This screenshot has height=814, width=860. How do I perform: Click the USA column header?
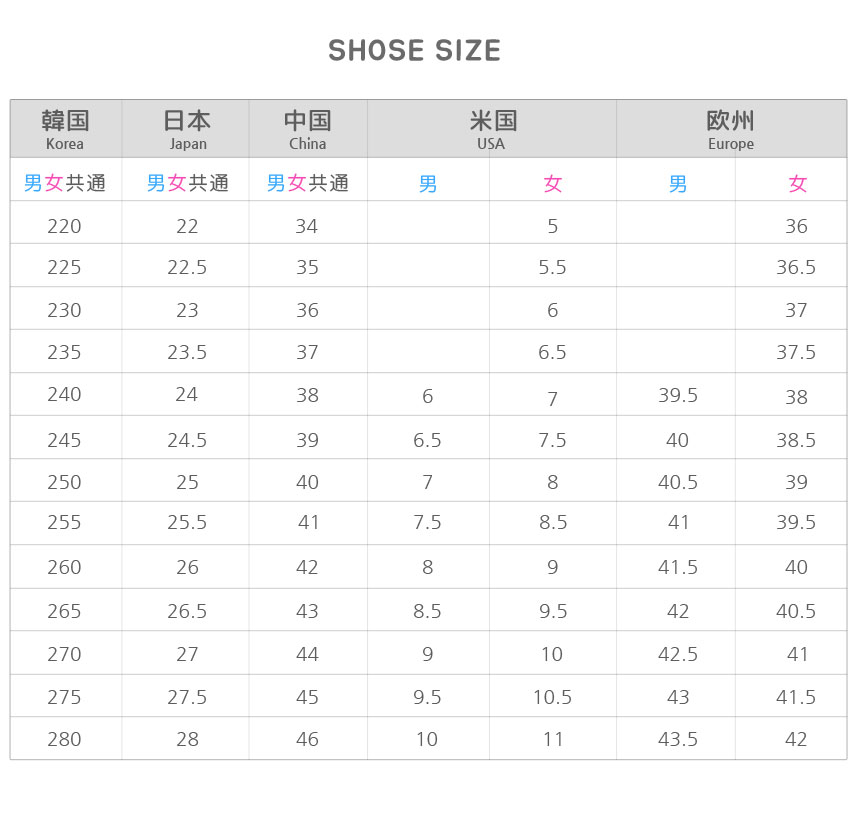(491, 129)
